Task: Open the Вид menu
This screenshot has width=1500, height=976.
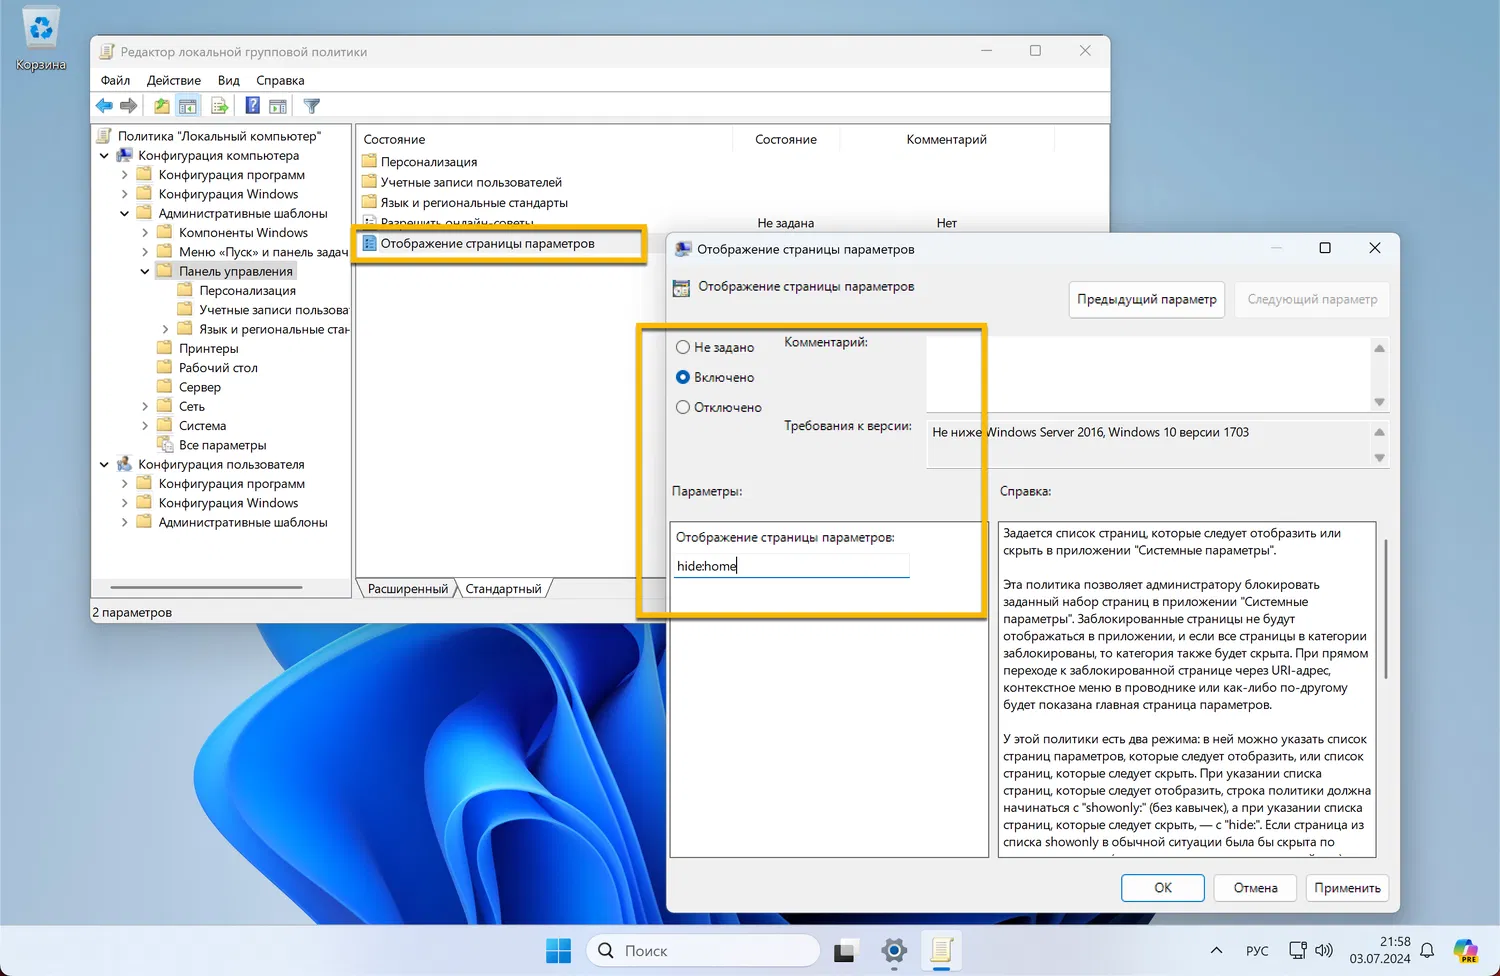Action: point(229,80)
